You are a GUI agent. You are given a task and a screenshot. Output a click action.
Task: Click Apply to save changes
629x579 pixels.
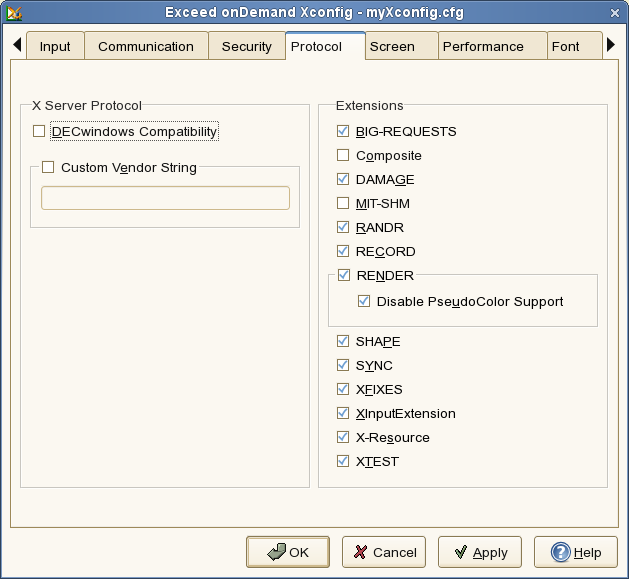coord(480,552)
